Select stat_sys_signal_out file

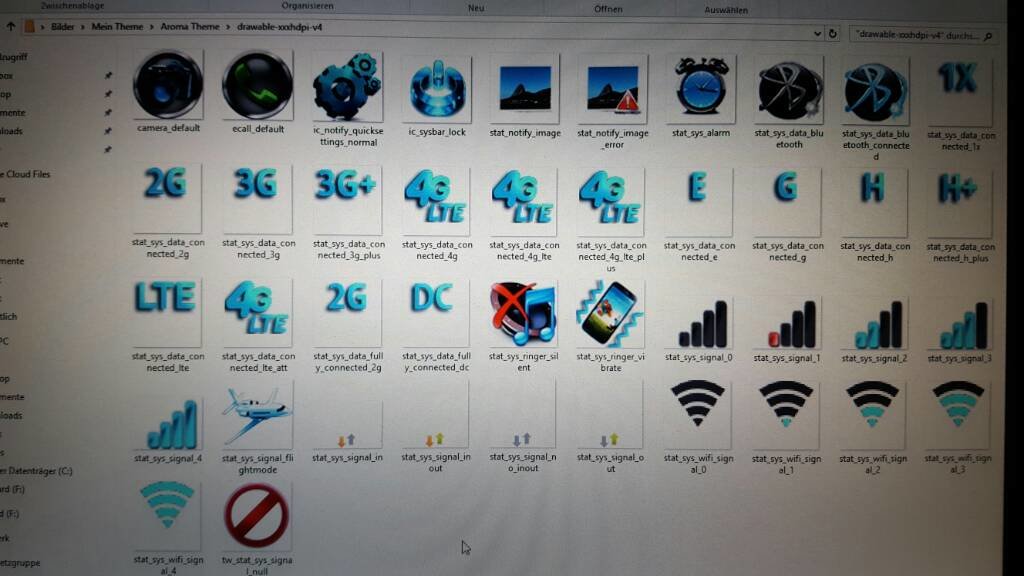tap(609, 415)
